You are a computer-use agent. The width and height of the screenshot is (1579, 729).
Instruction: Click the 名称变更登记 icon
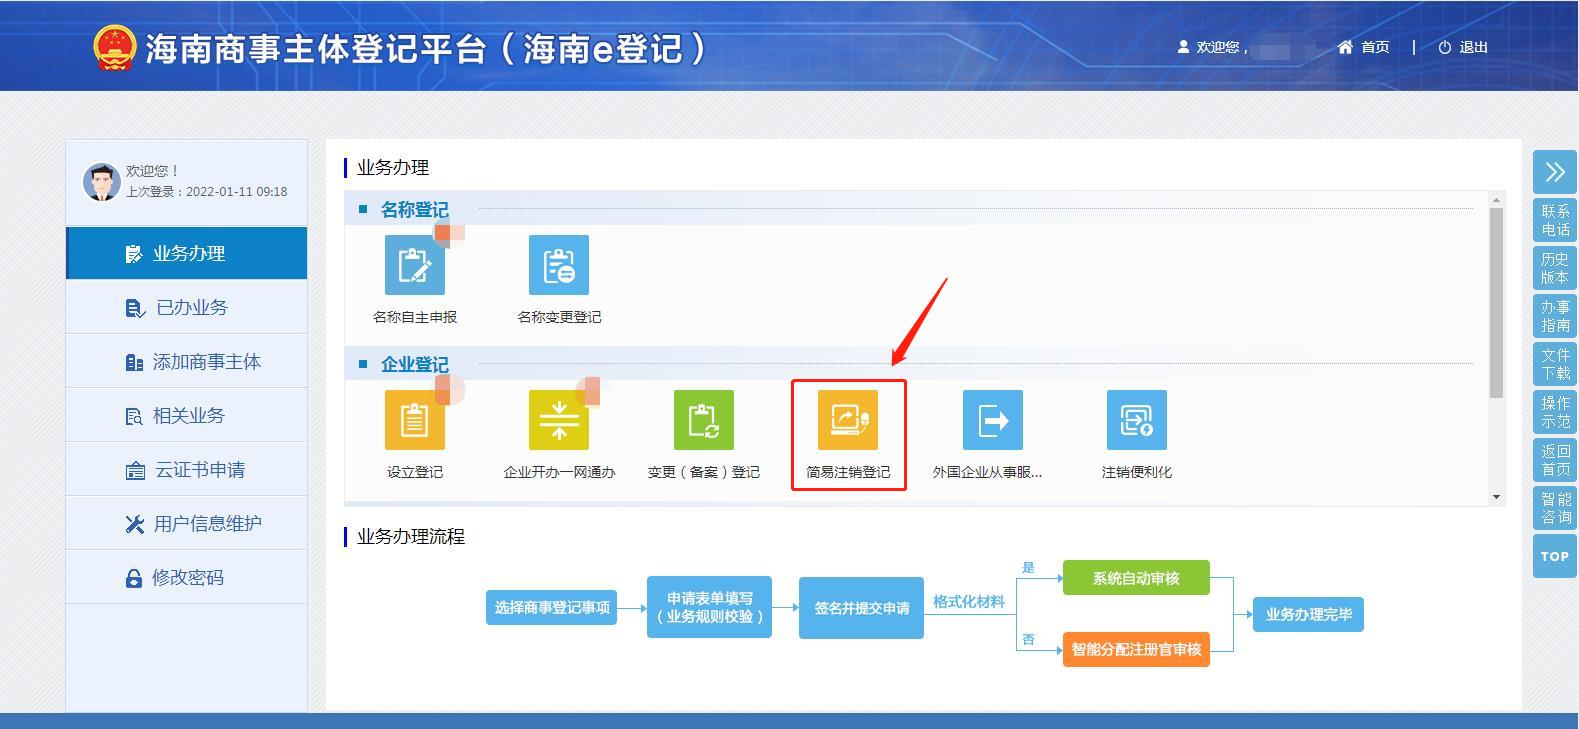(x=558, y=266)
